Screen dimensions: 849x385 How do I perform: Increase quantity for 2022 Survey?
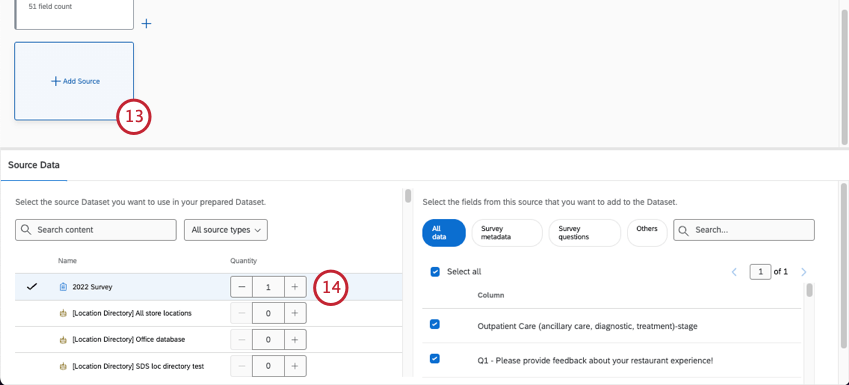[295, 287]
